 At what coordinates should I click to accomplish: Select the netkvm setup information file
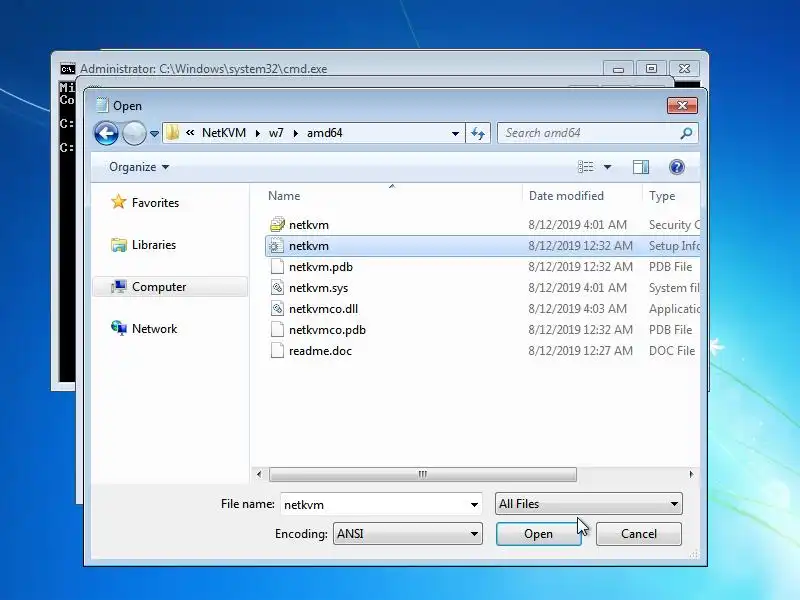point(482,246)
